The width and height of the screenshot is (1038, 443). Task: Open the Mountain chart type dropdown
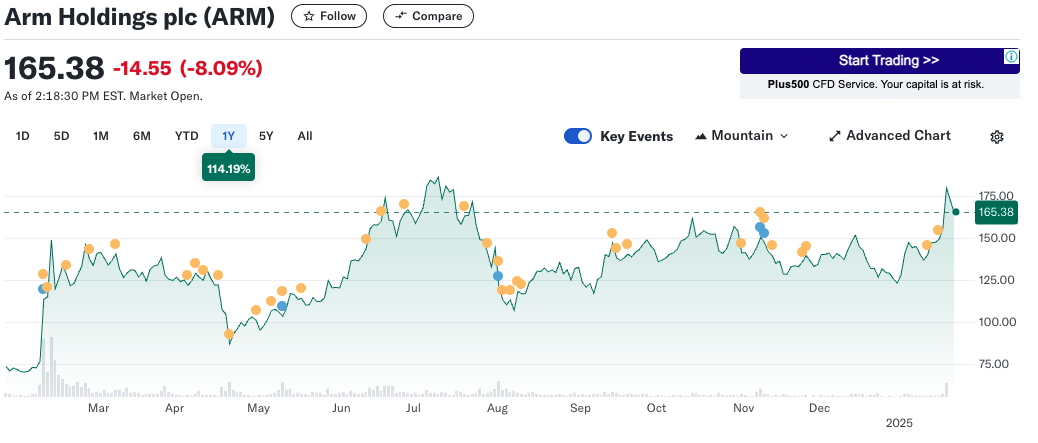[741, 136]
